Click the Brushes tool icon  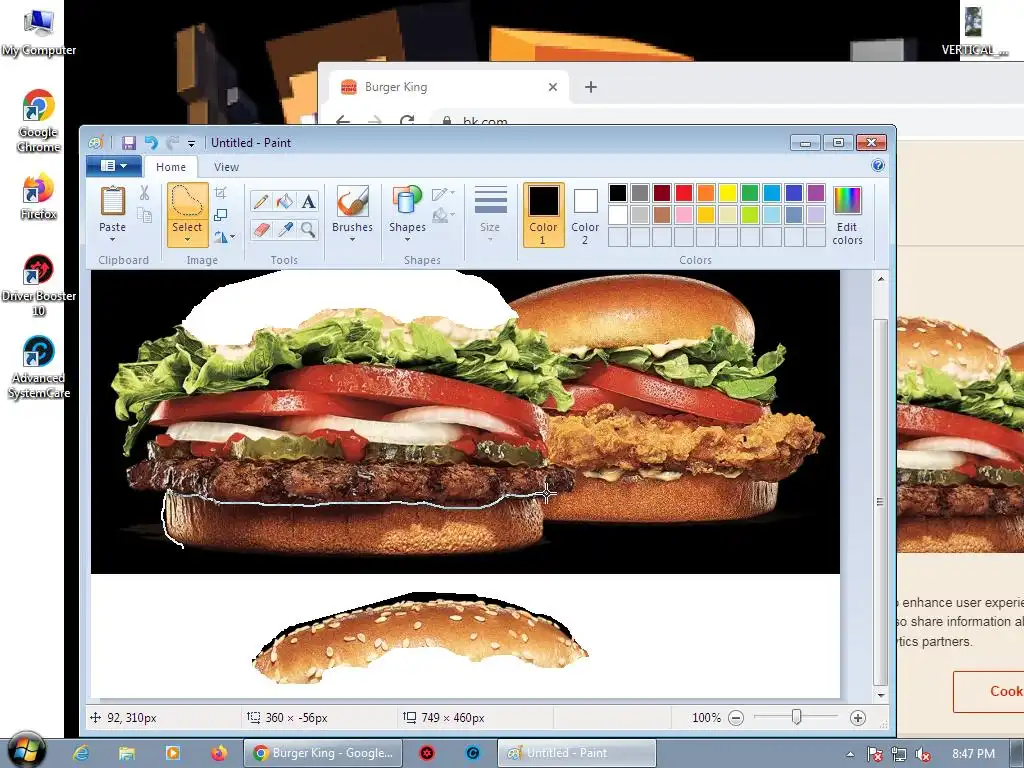point(352,201)
